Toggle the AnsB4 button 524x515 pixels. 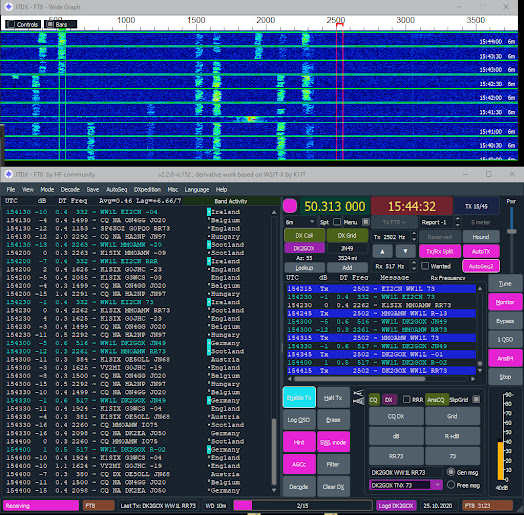[x=505, y=358]
